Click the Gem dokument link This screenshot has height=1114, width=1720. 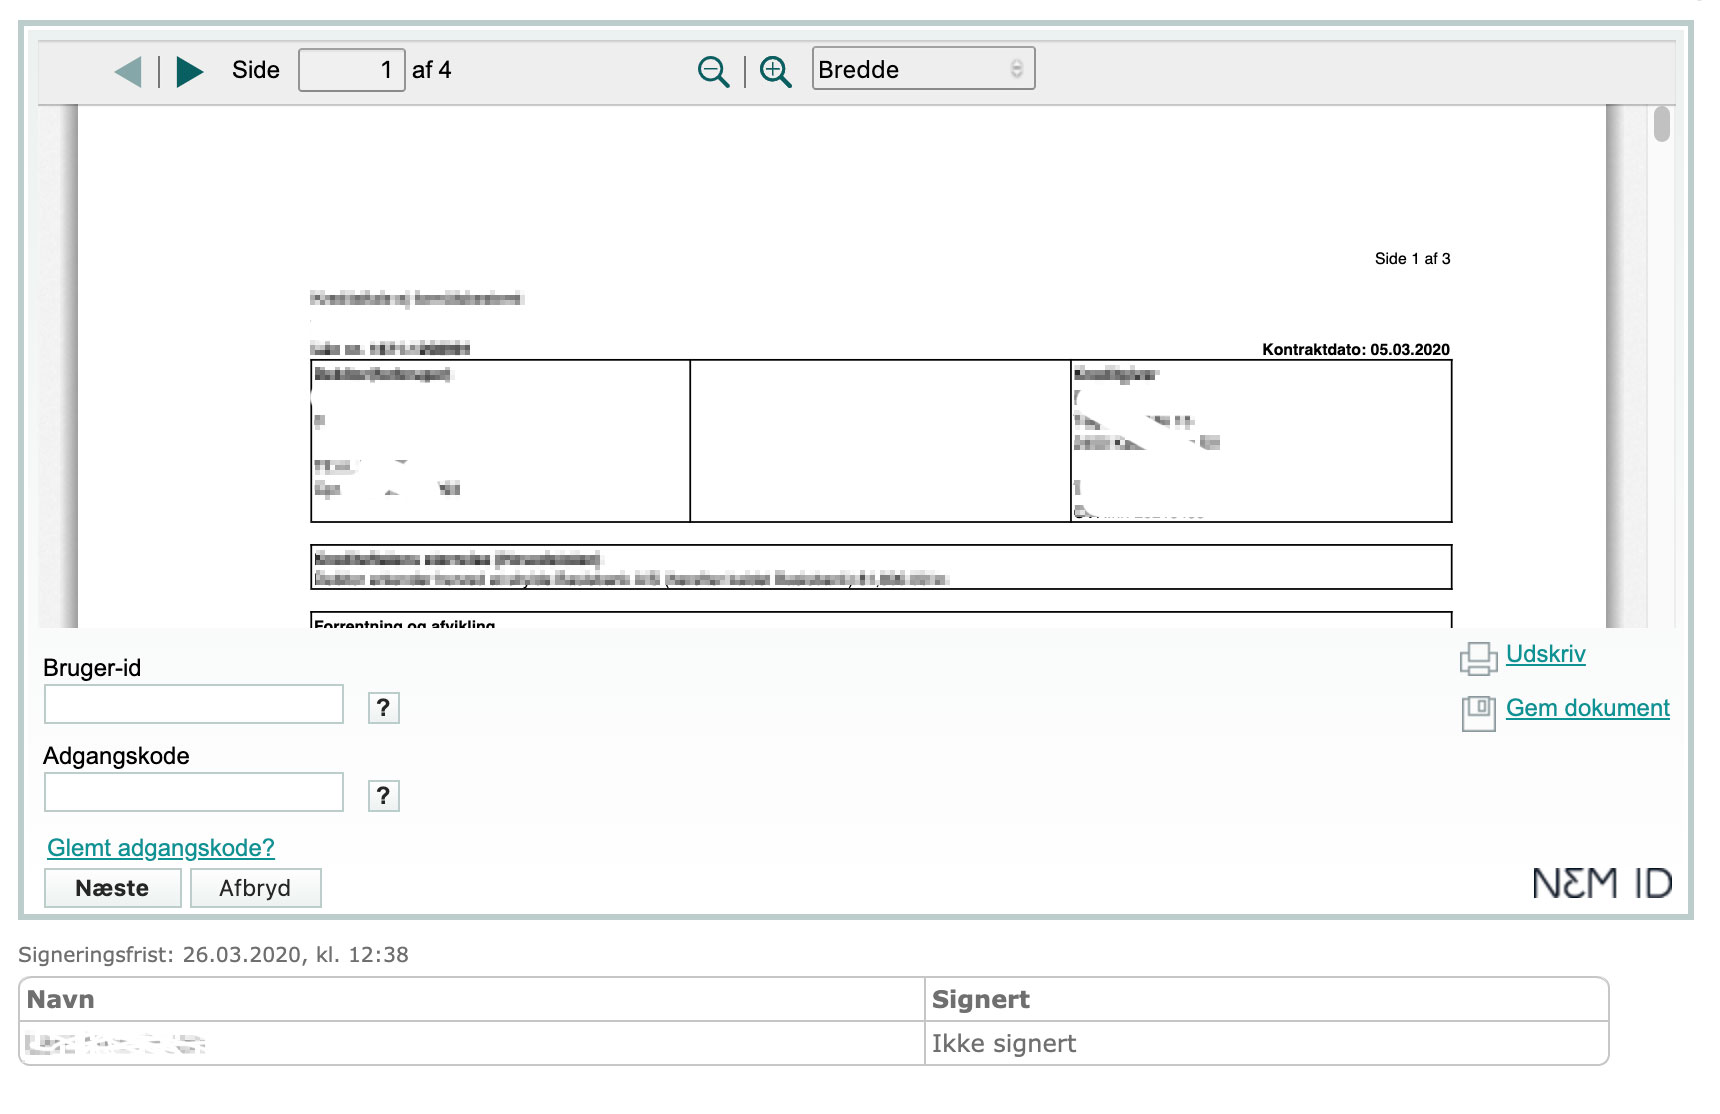click(1587, 708)
